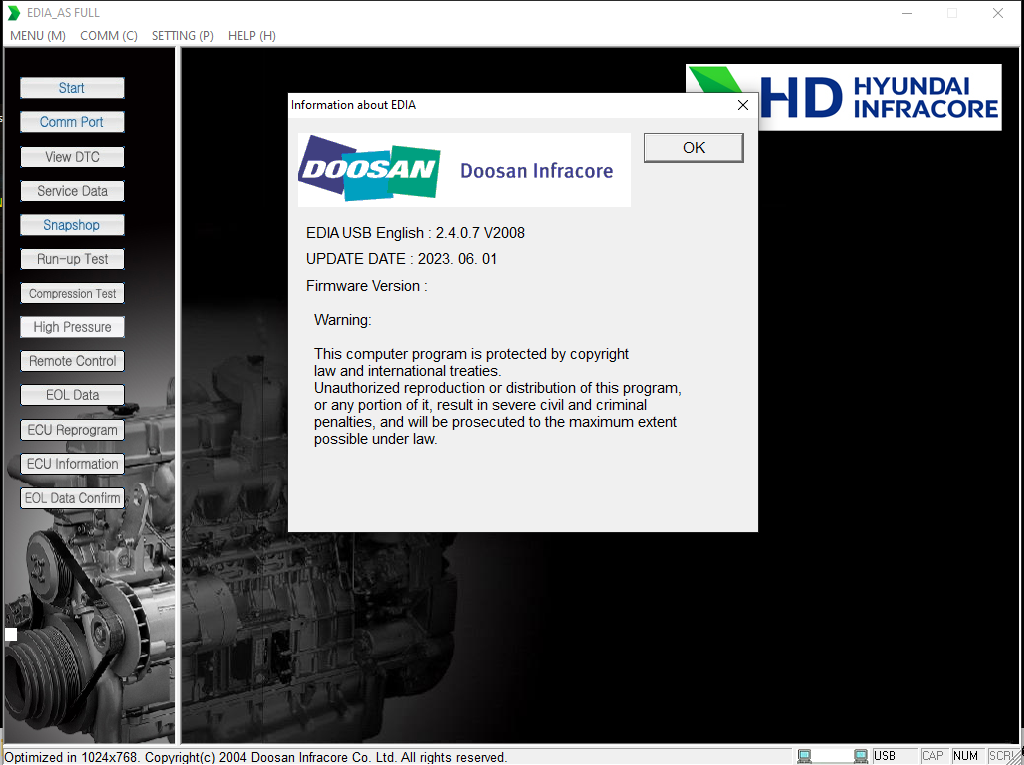Open the Service Data panel
Image resolution: width=1024 pixels, height=765 pixels.
click(x=72, y=191)
